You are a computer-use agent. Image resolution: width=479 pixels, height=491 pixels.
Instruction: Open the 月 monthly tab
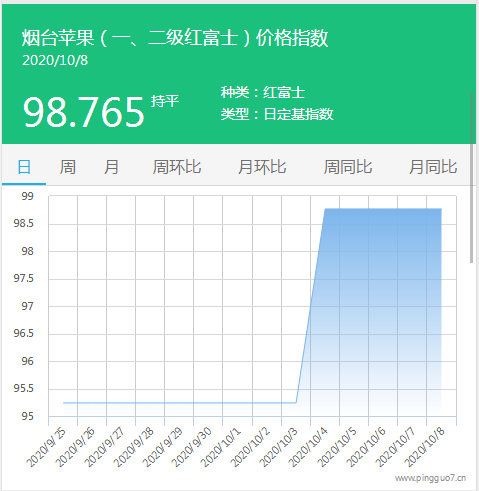111,167
